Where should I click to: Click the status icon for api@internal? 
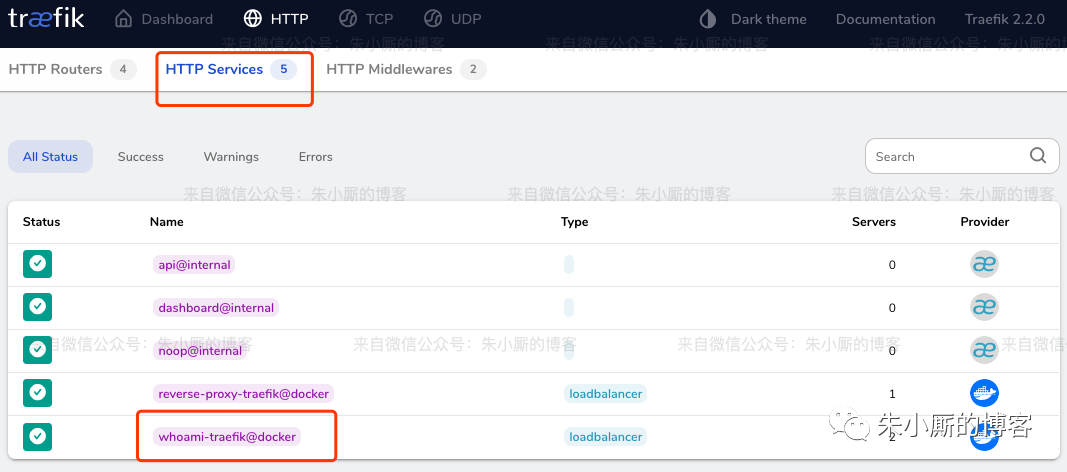click(37, 264)
